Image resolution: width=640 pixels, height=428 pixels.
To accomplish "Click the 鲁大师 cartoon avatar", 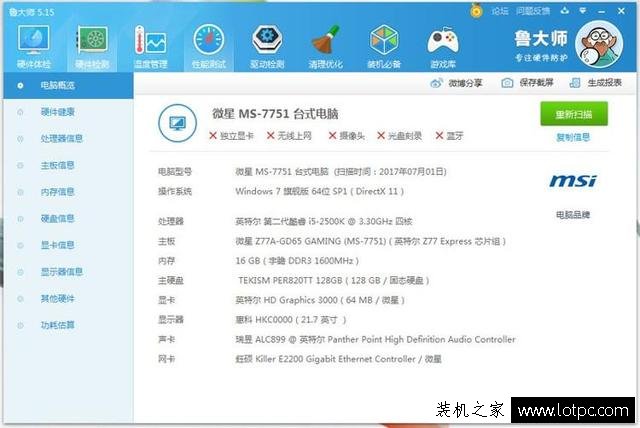I will pyautogui.click(x=599, y=44).
